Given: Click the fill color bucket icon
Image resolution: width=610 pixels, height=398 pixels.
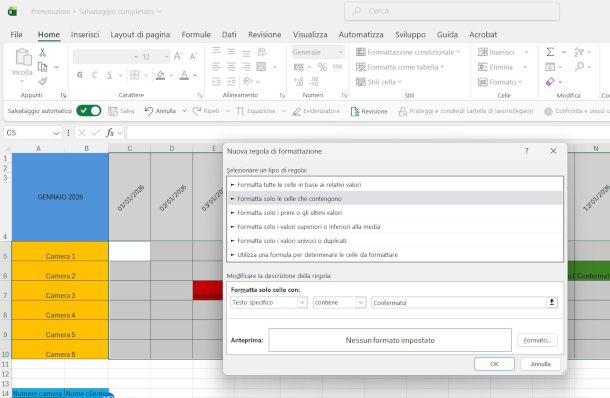Looking at the screenshot, I should tap(160, 75).
